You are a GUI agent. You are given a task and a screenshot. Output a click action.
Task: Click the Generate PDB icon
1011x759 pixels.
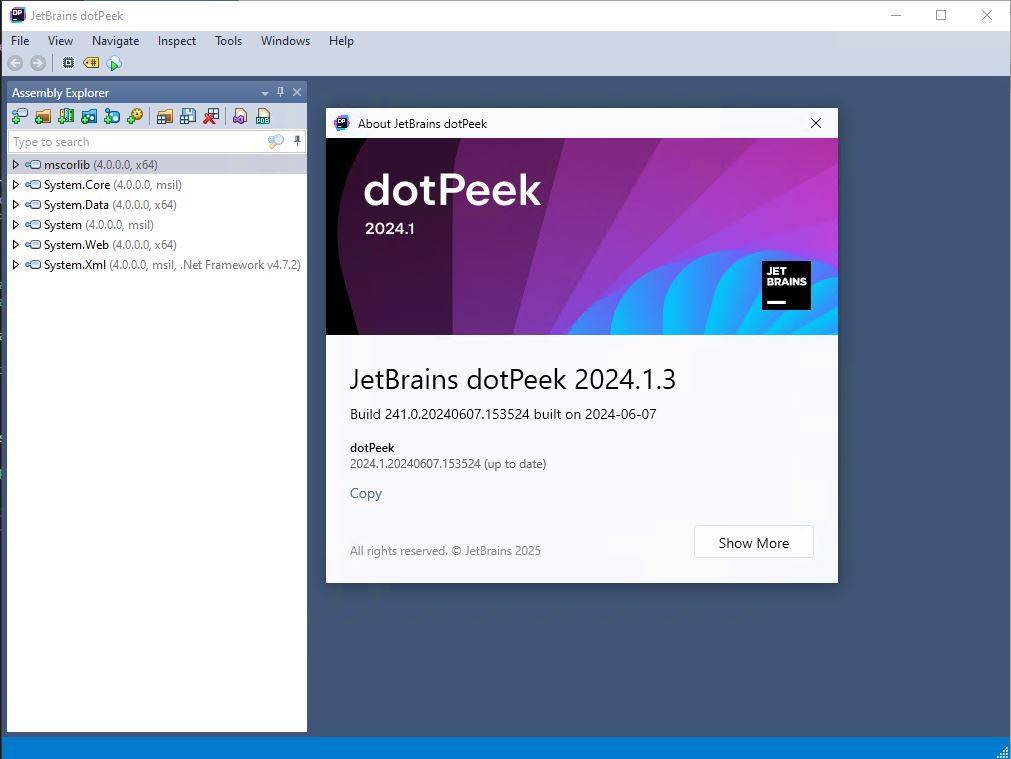coord(263,116)
